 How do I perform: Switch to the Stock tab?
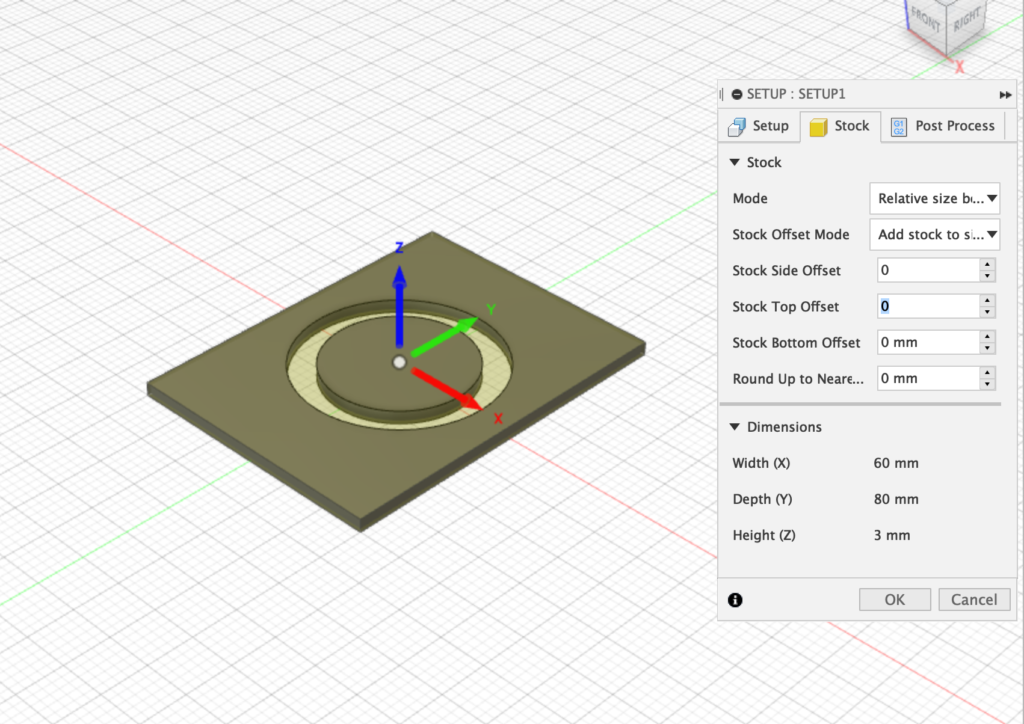coord(840,126)
